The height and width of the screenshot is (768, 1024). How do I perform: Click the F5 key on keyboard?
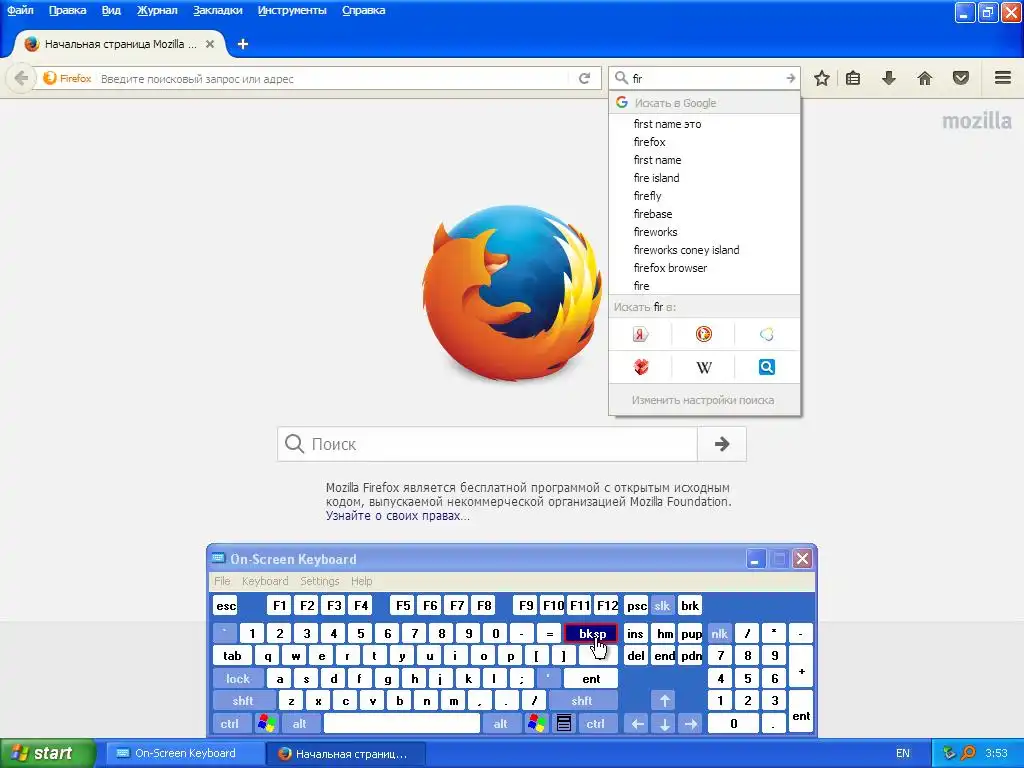pyautogui.click(x=403, y=605)
